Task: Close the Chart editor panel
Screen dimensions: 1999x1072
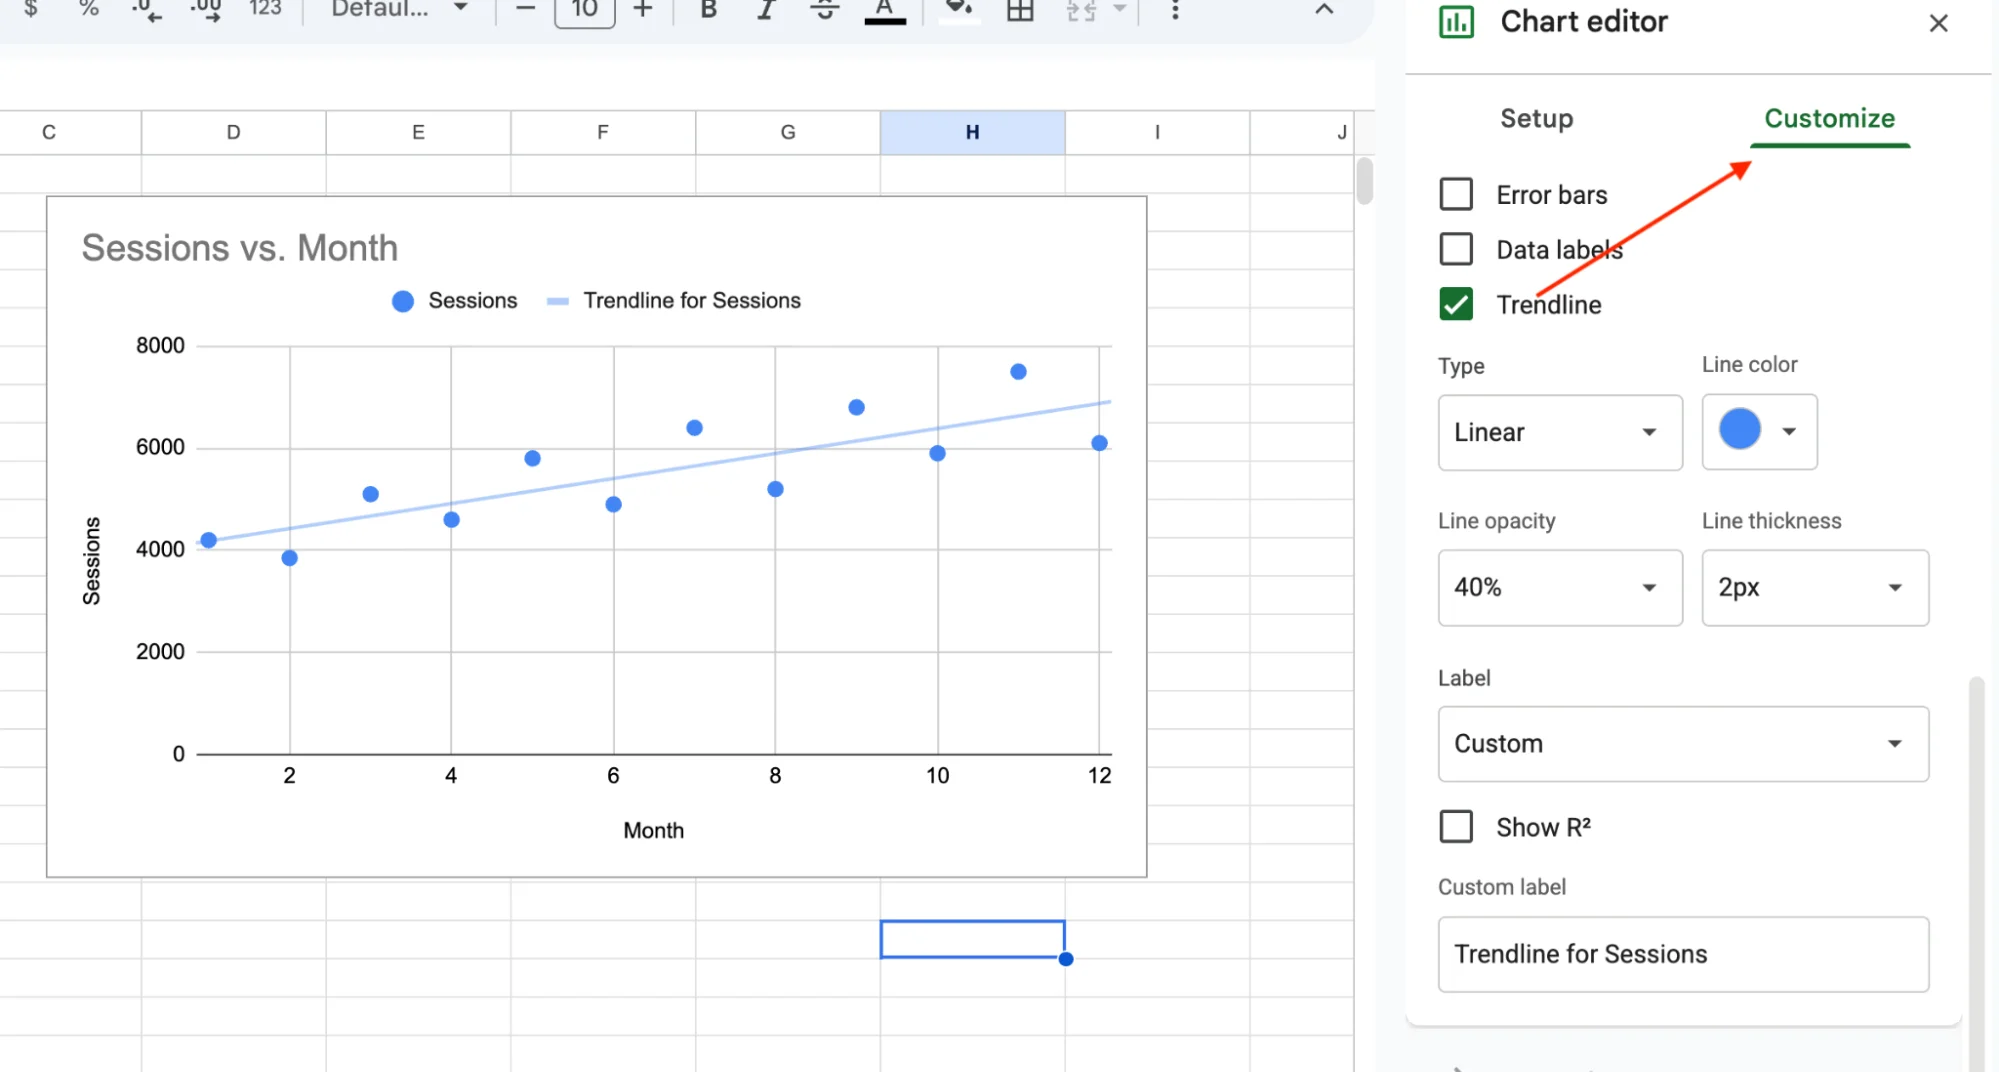Action: pos(1938,22)
